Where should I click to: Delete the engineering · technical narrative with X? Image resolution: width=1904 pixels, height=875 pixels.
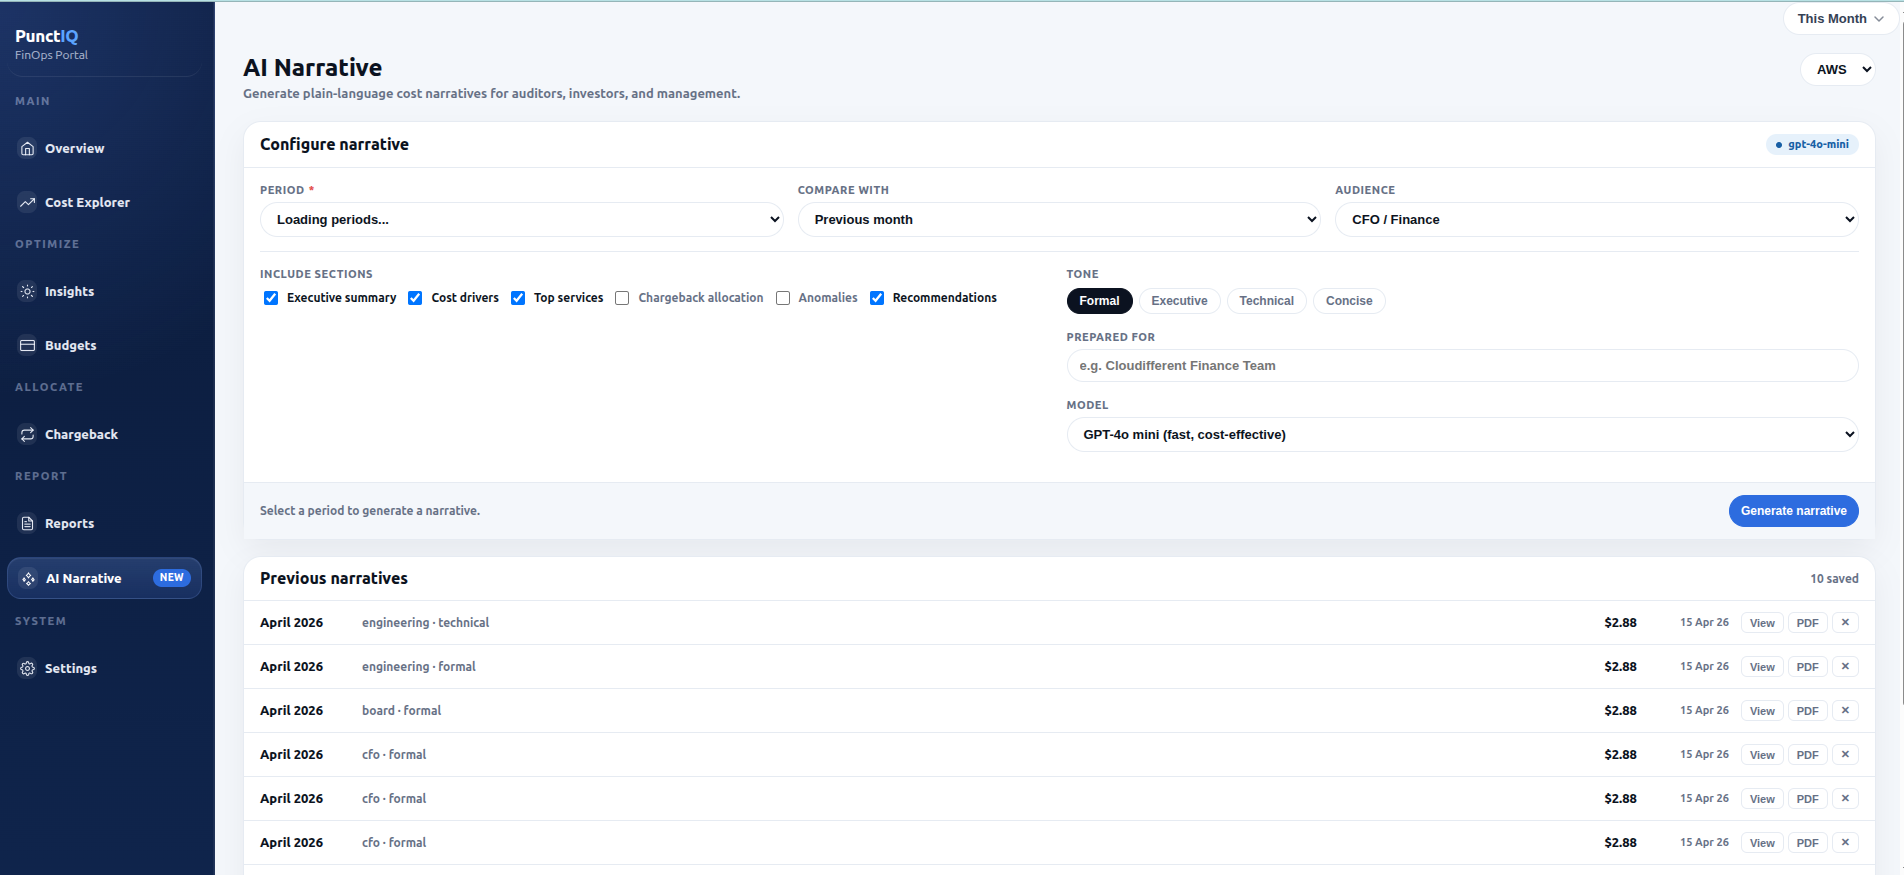(1845, 622)
